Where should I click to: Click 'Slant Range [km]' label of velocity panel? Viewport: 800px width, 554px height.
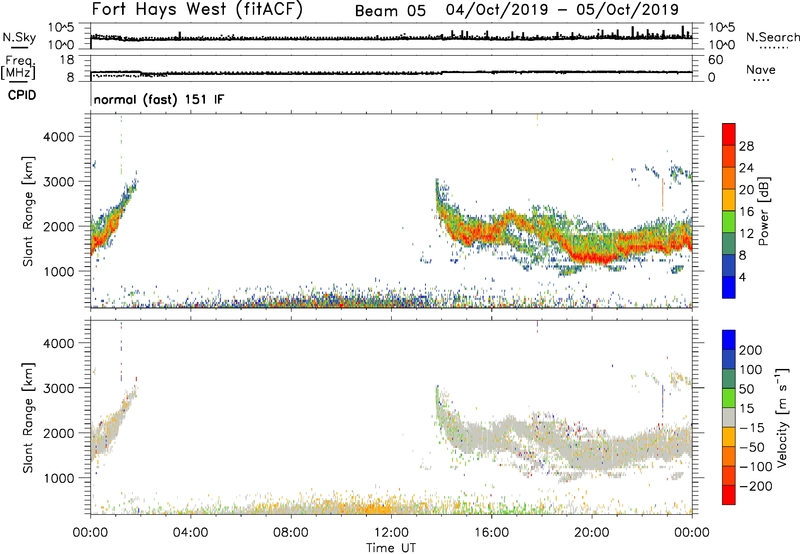coord(28,418)
